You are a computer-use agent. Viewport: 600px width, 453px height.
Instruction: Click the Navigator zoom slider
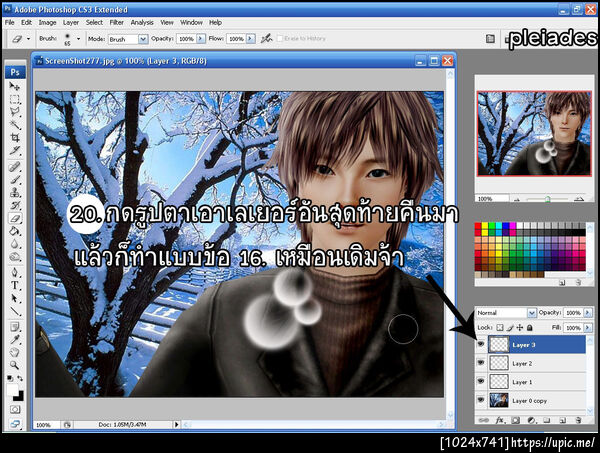[548, 199]
